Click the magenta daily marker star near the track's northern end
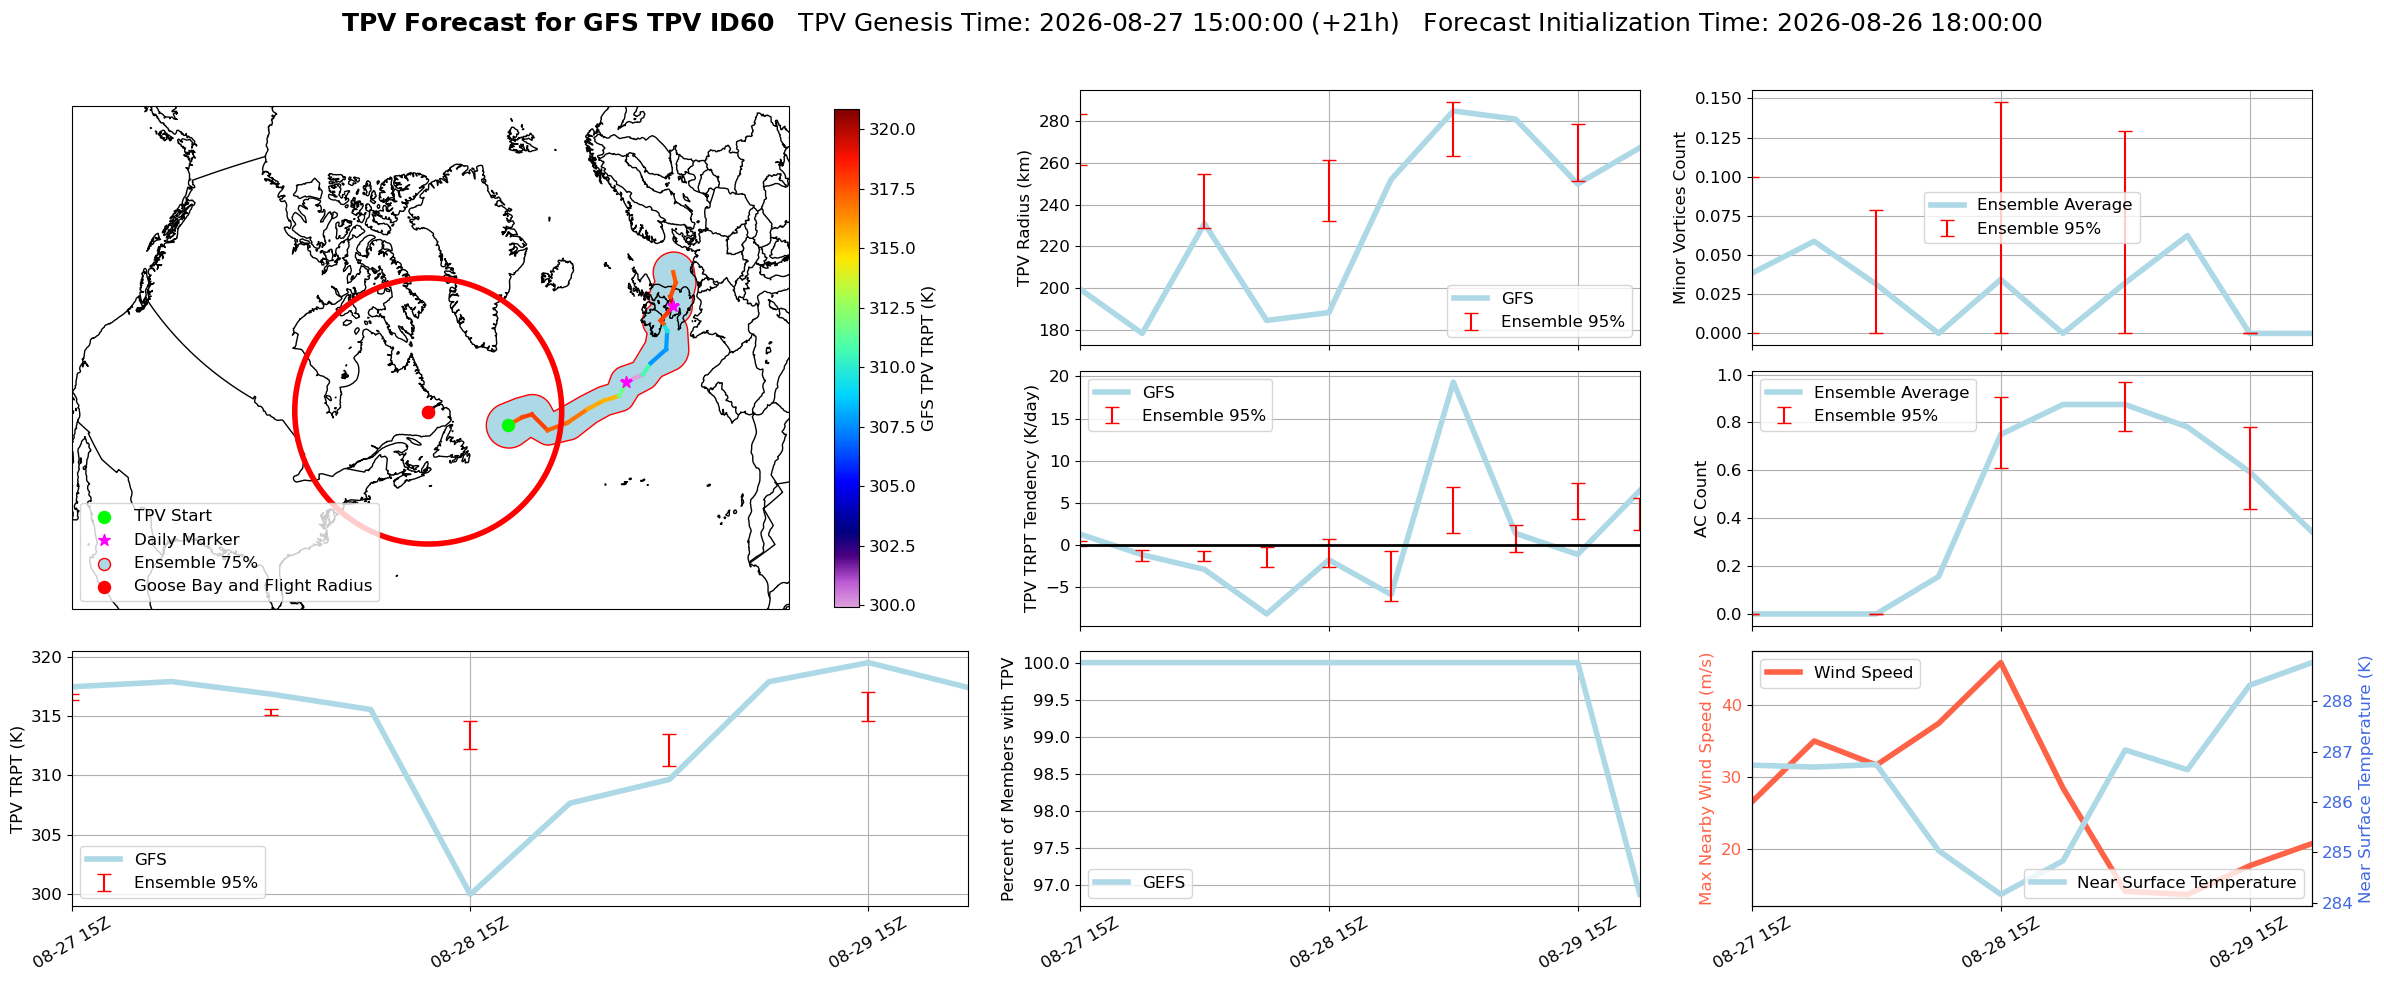The width and height of the screenshot is (2384, 982). (x=673, y=306)
